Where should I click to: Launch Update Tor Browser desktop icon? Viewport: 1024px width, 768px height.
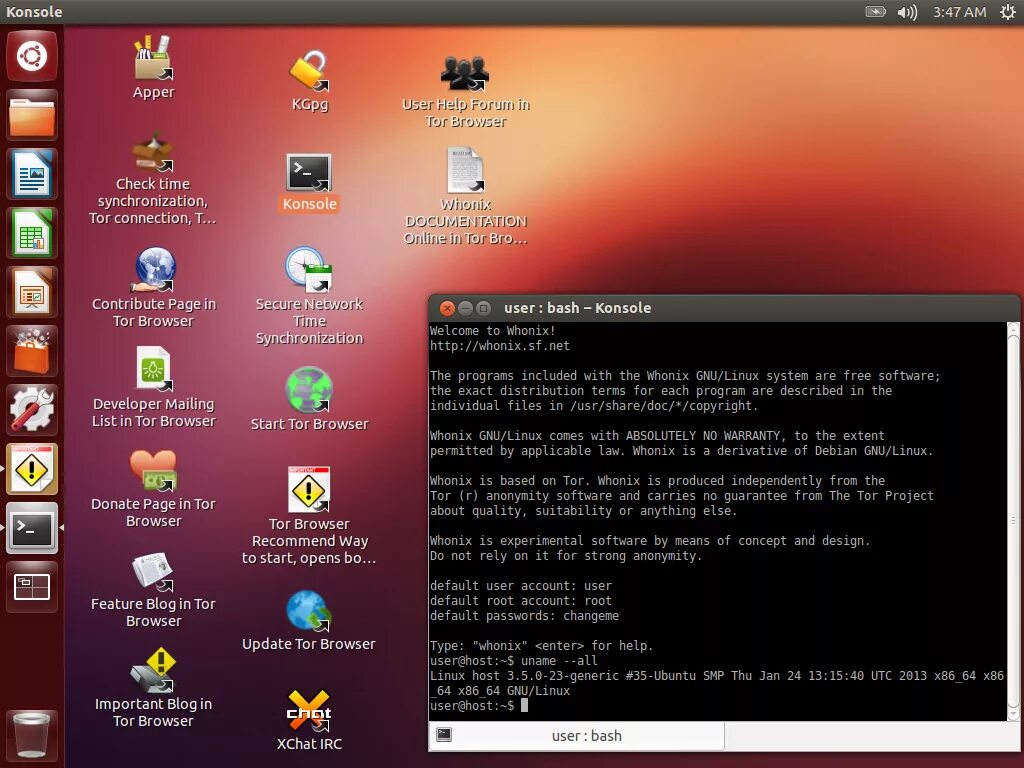[x=309, y=621]
